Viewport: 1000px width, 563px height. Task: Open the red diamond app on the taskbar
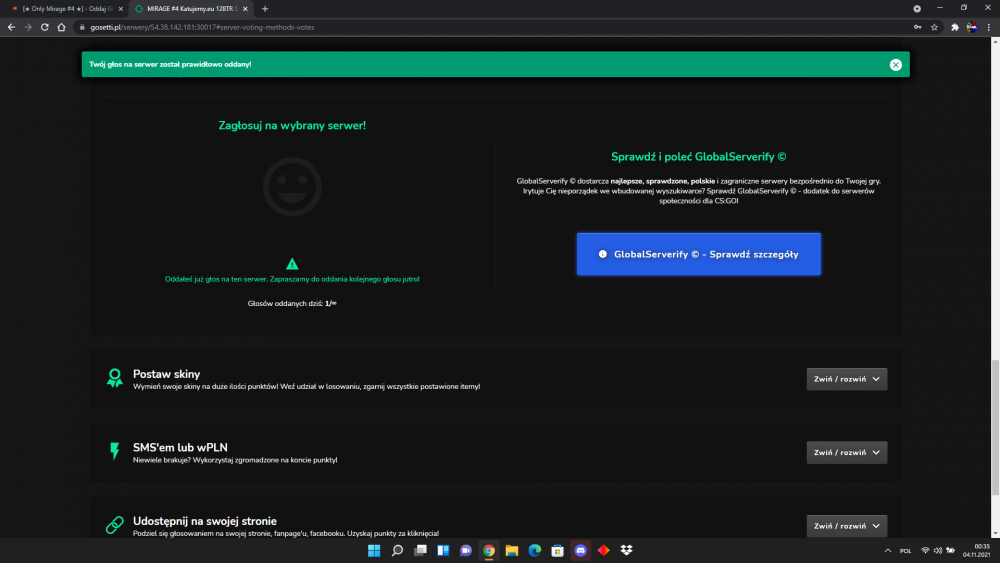coord(603,550)
